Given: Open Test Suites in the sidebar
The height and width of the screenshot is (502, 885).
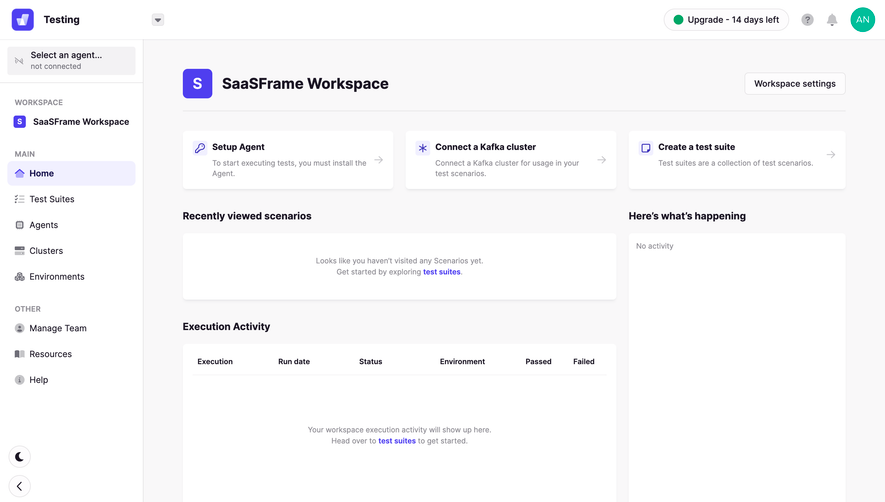Looking at the screenshot, I should click(x=71, y=199).
